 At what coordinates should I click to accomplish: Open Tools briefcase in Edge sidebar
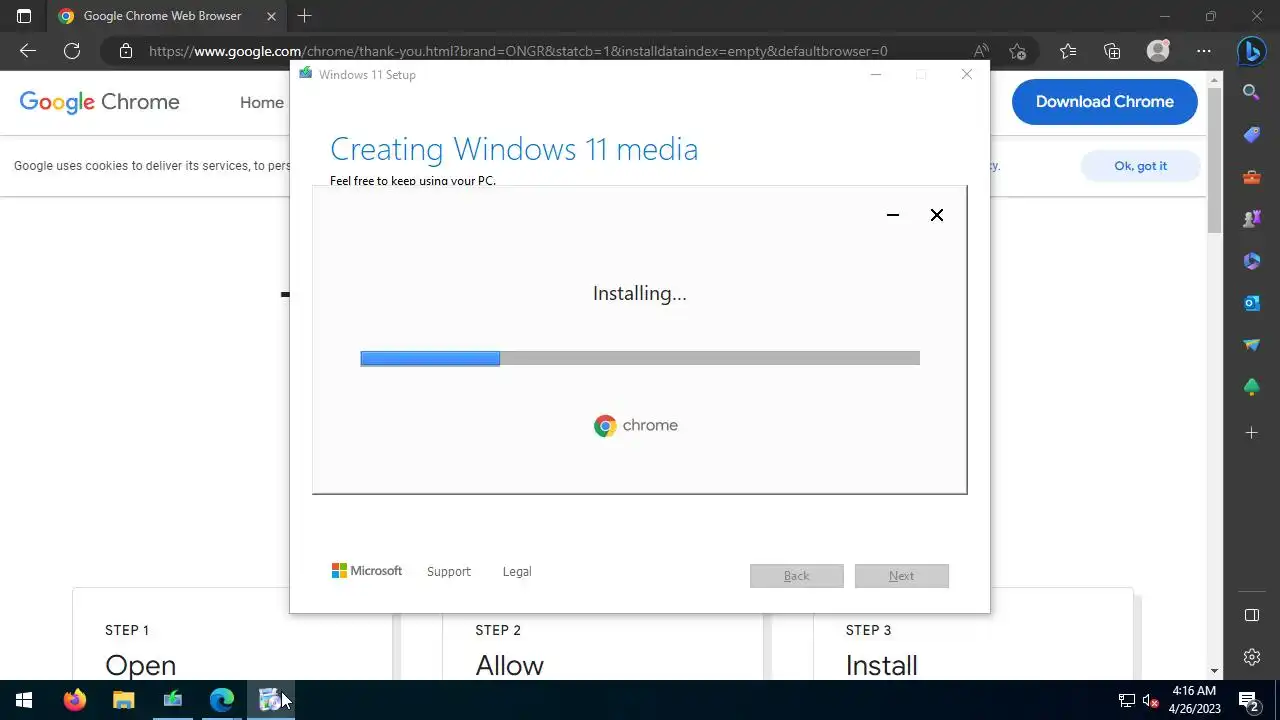tap(1251, 177)
